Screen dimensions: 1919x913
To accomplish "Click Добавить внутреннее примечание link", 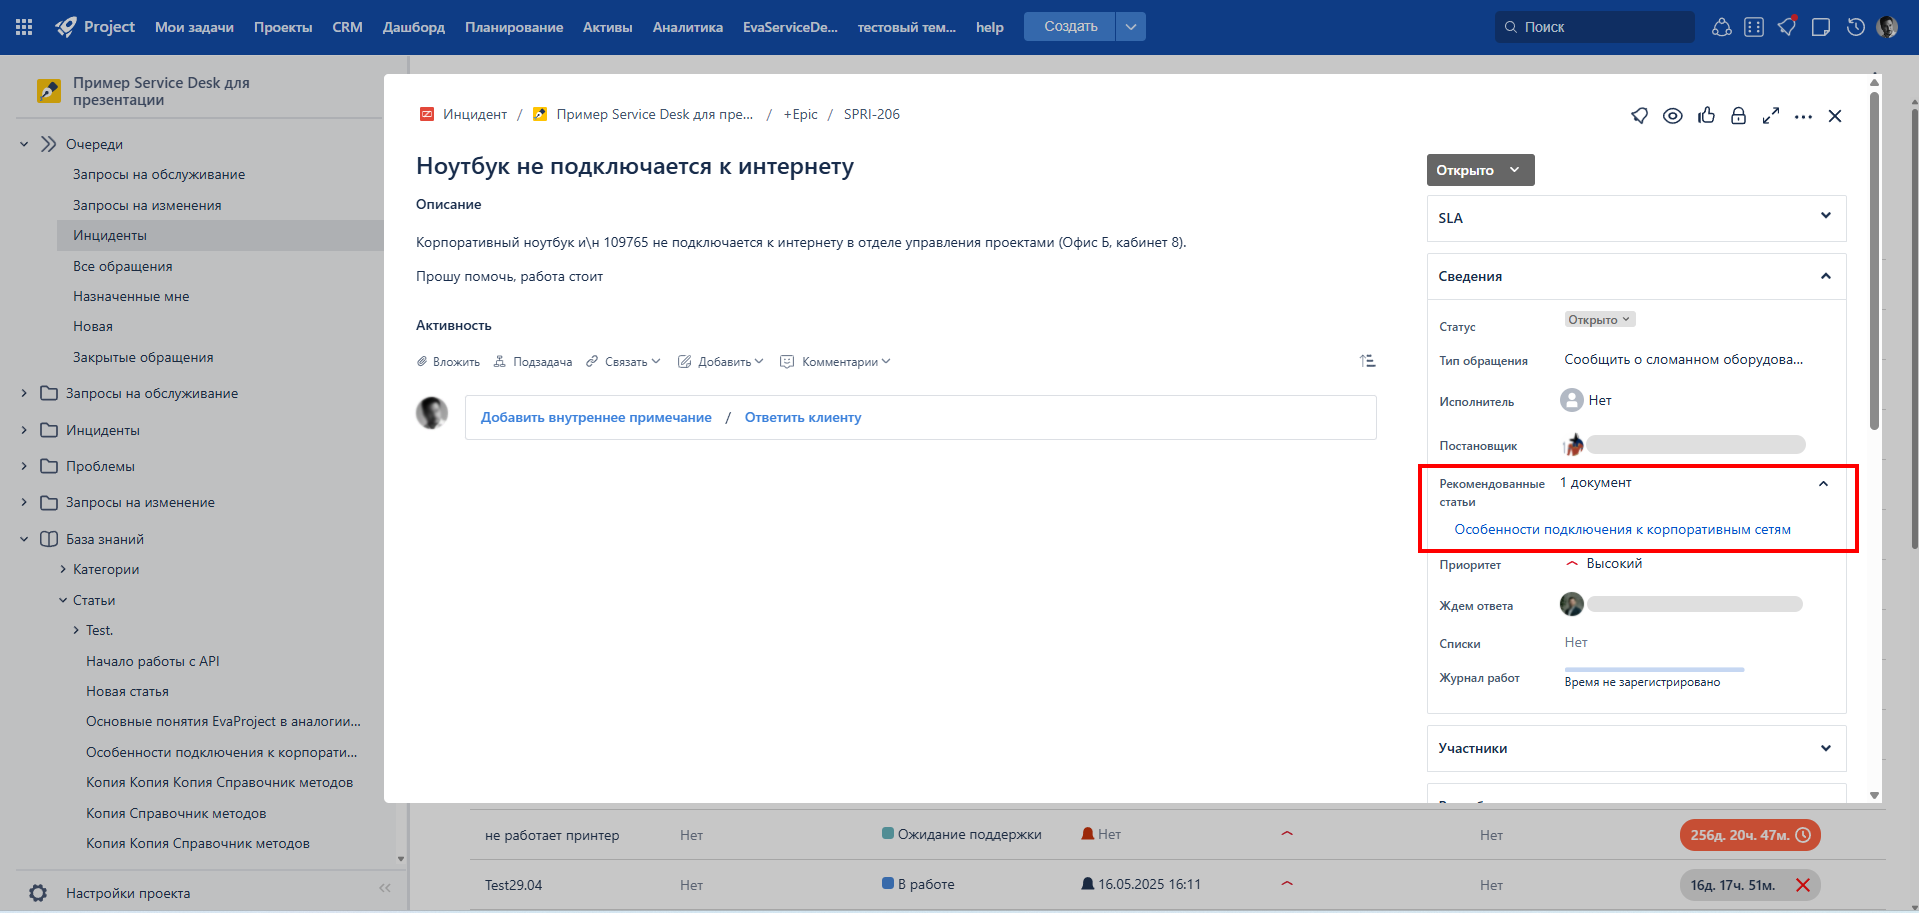I will tap(596, 418).
